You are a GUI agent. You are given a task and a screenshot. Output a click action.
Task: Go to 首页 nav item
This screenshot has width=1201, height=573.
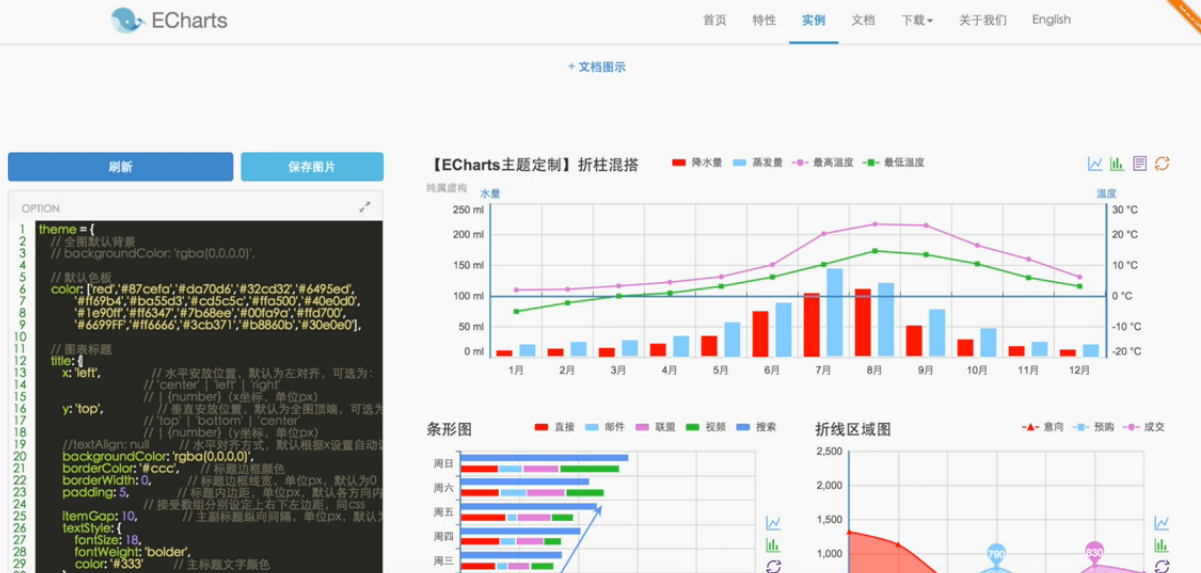point(715,20)
